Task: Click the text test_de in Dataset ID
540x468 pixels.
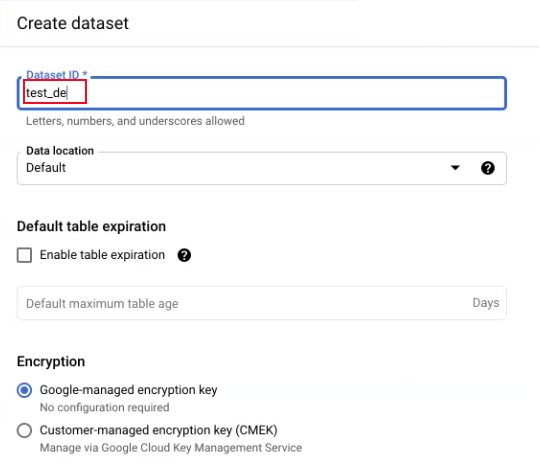Action: pyautogui.click(x=46, y=93)
